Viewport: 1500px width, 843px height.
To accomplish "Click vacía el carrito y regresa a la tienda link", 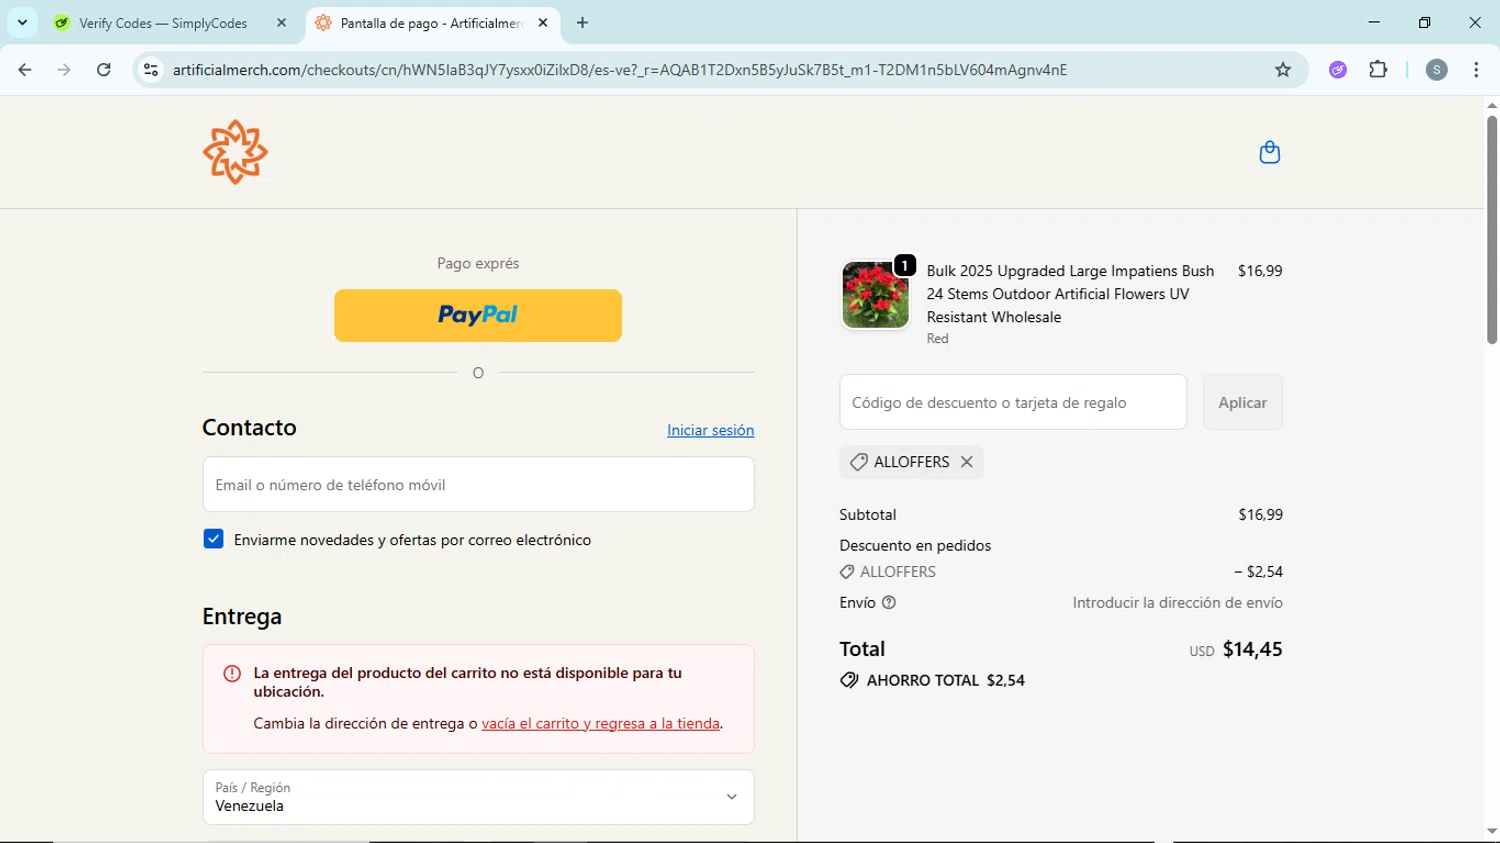I will pyautogui.click(x=600, y=723).
